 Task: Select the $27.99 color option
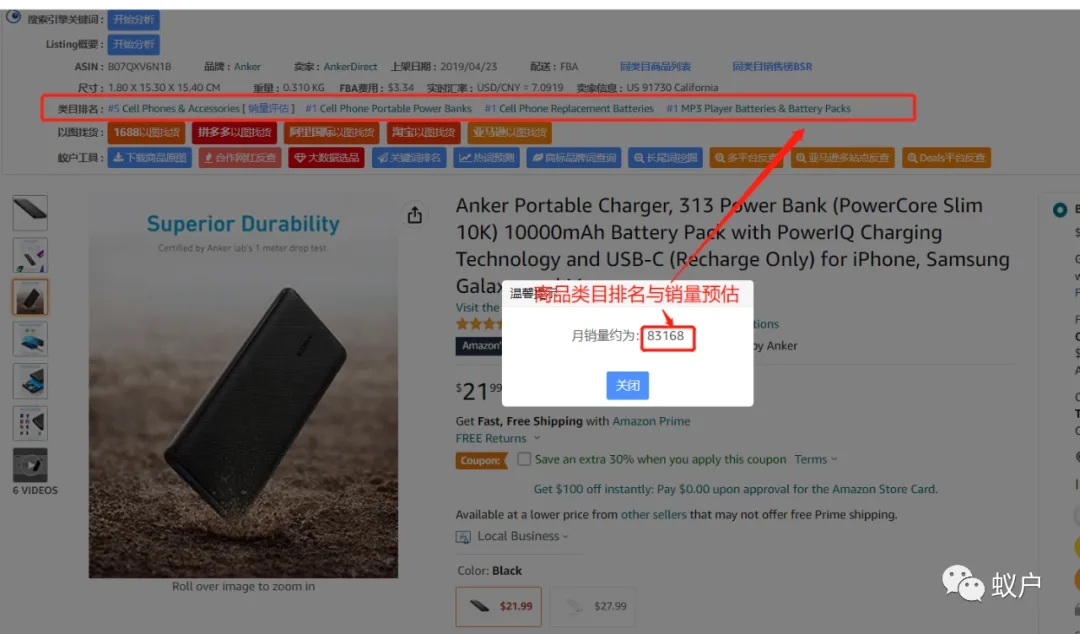(x=593, y=606)
